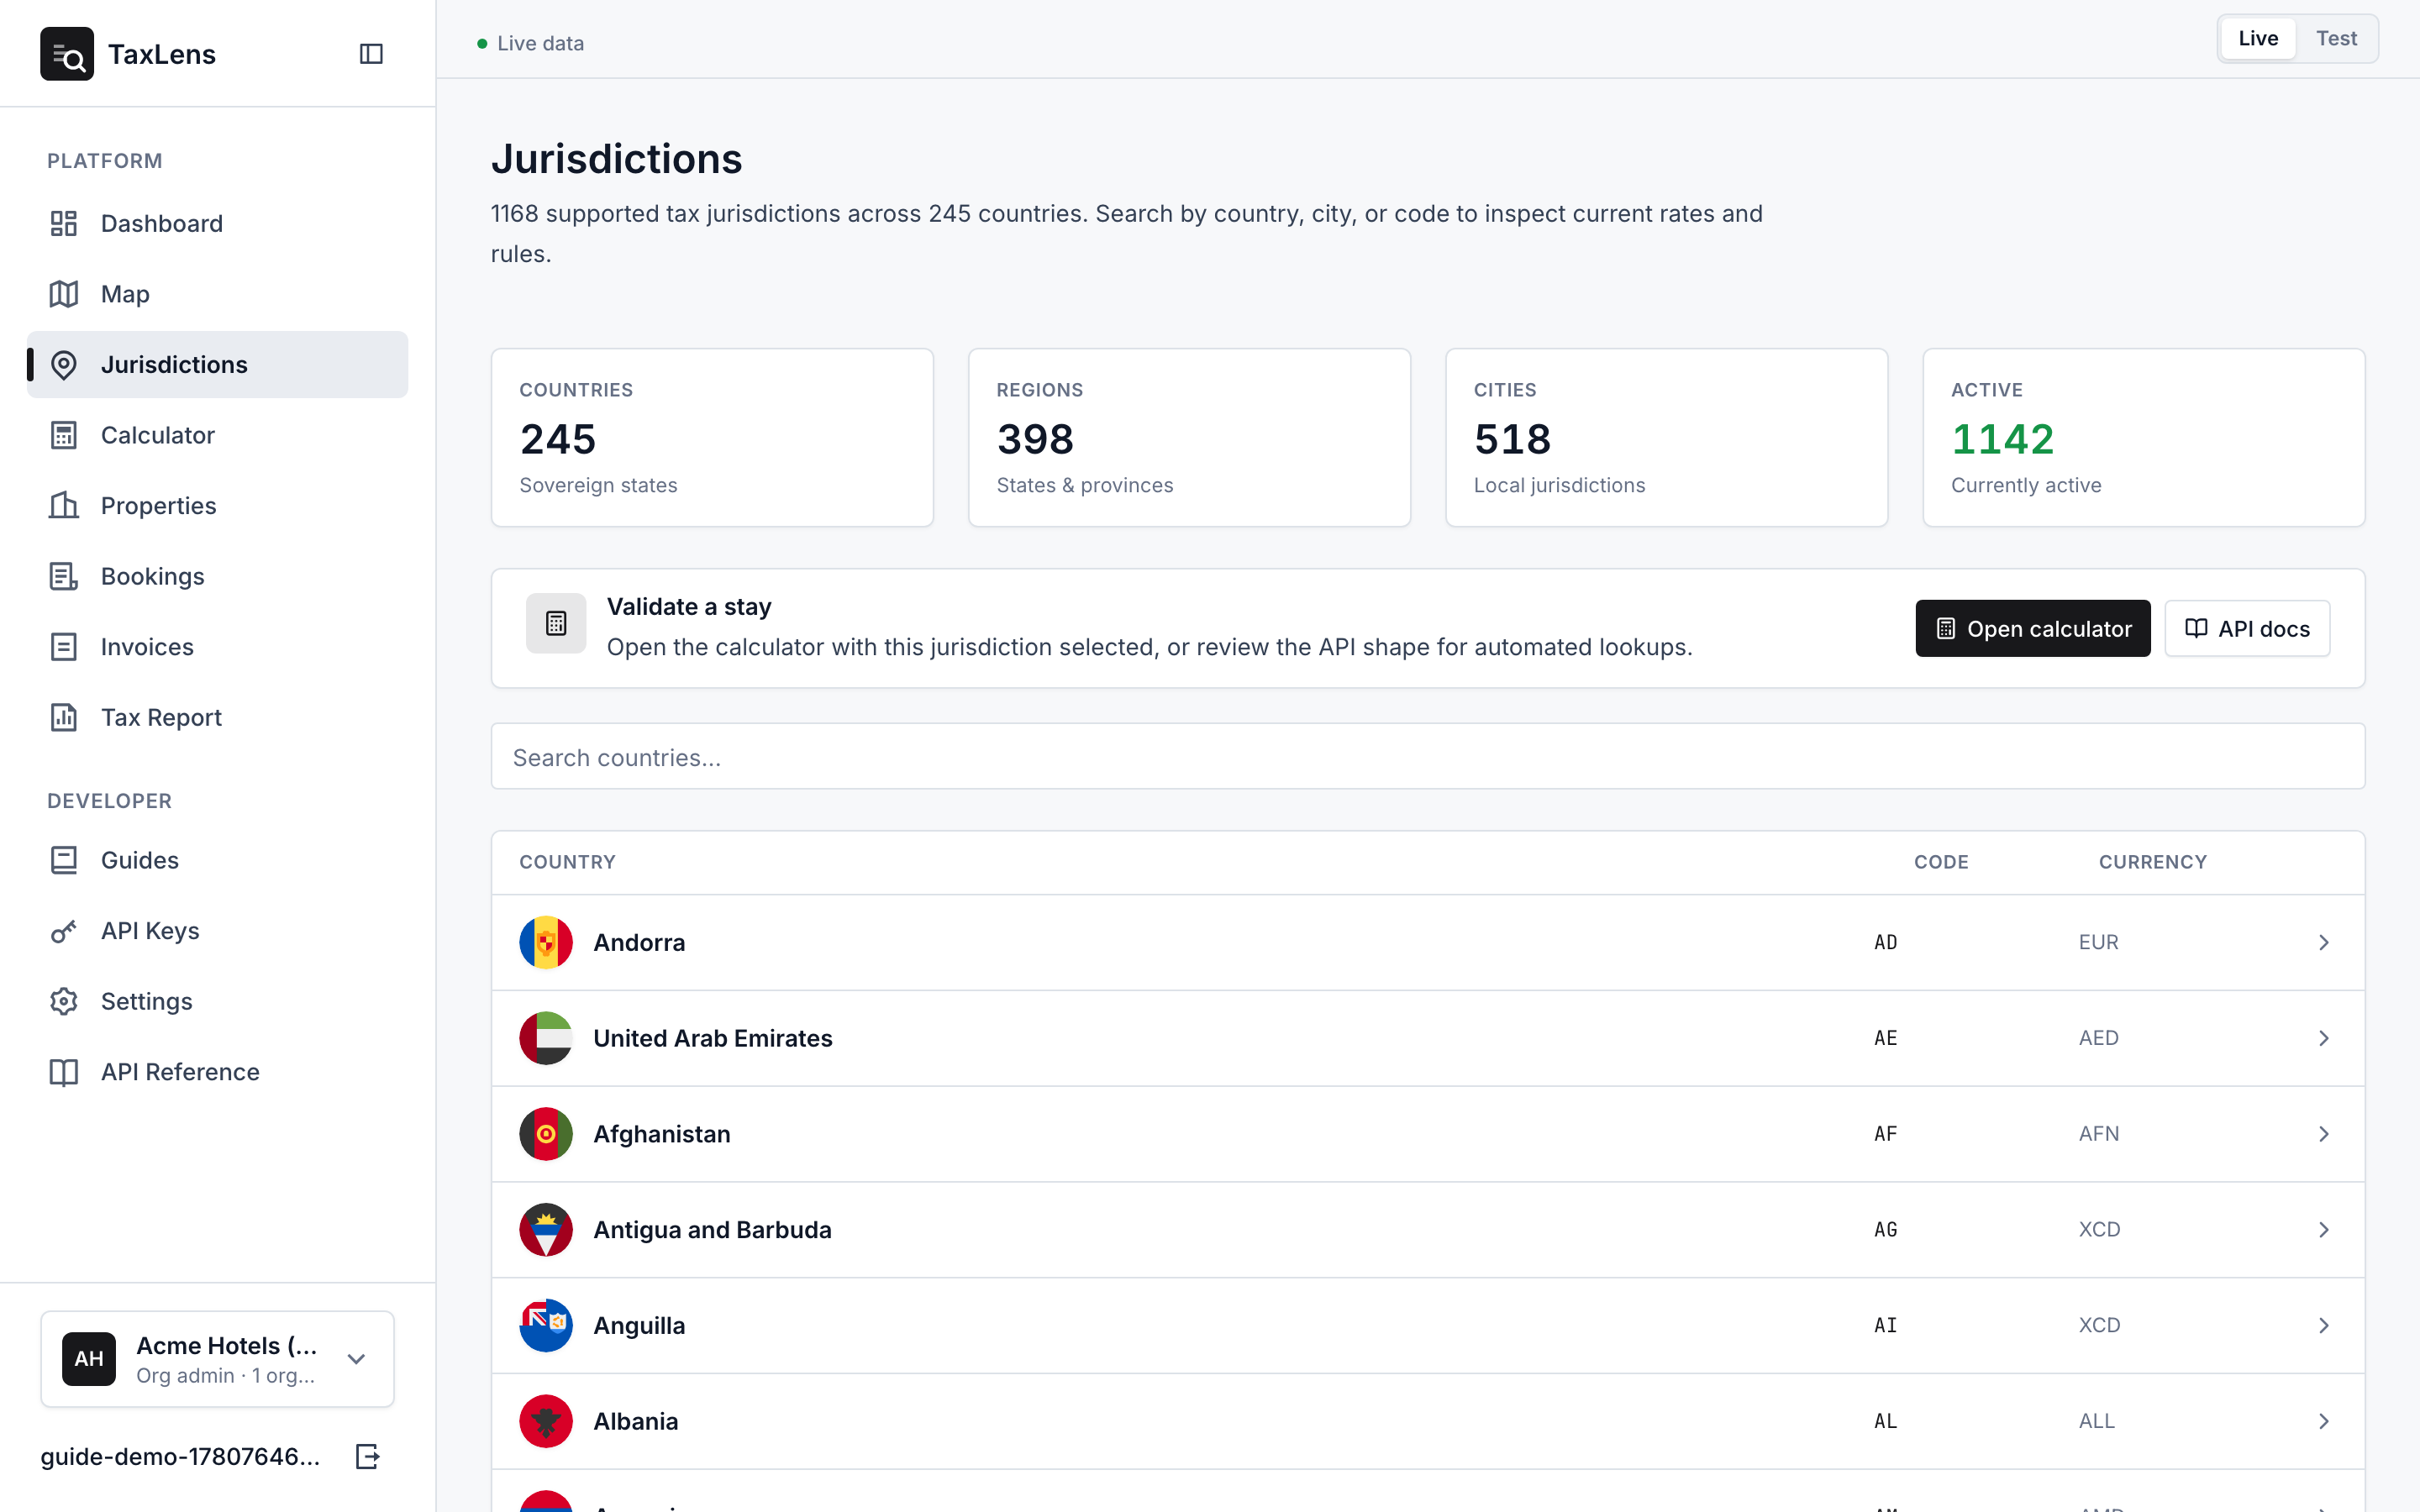Viewport: 2420px width, 1512px height.
Task: Click the API Reference book icon
Action: click(x=64, y=1072)
